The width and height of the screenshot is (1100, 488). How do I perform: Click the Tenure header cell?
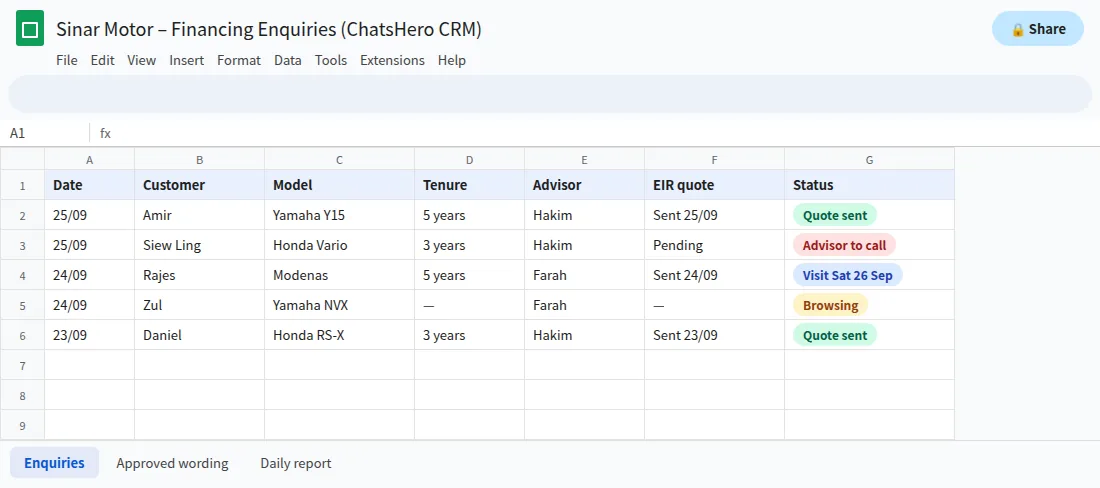coord(469,185)
